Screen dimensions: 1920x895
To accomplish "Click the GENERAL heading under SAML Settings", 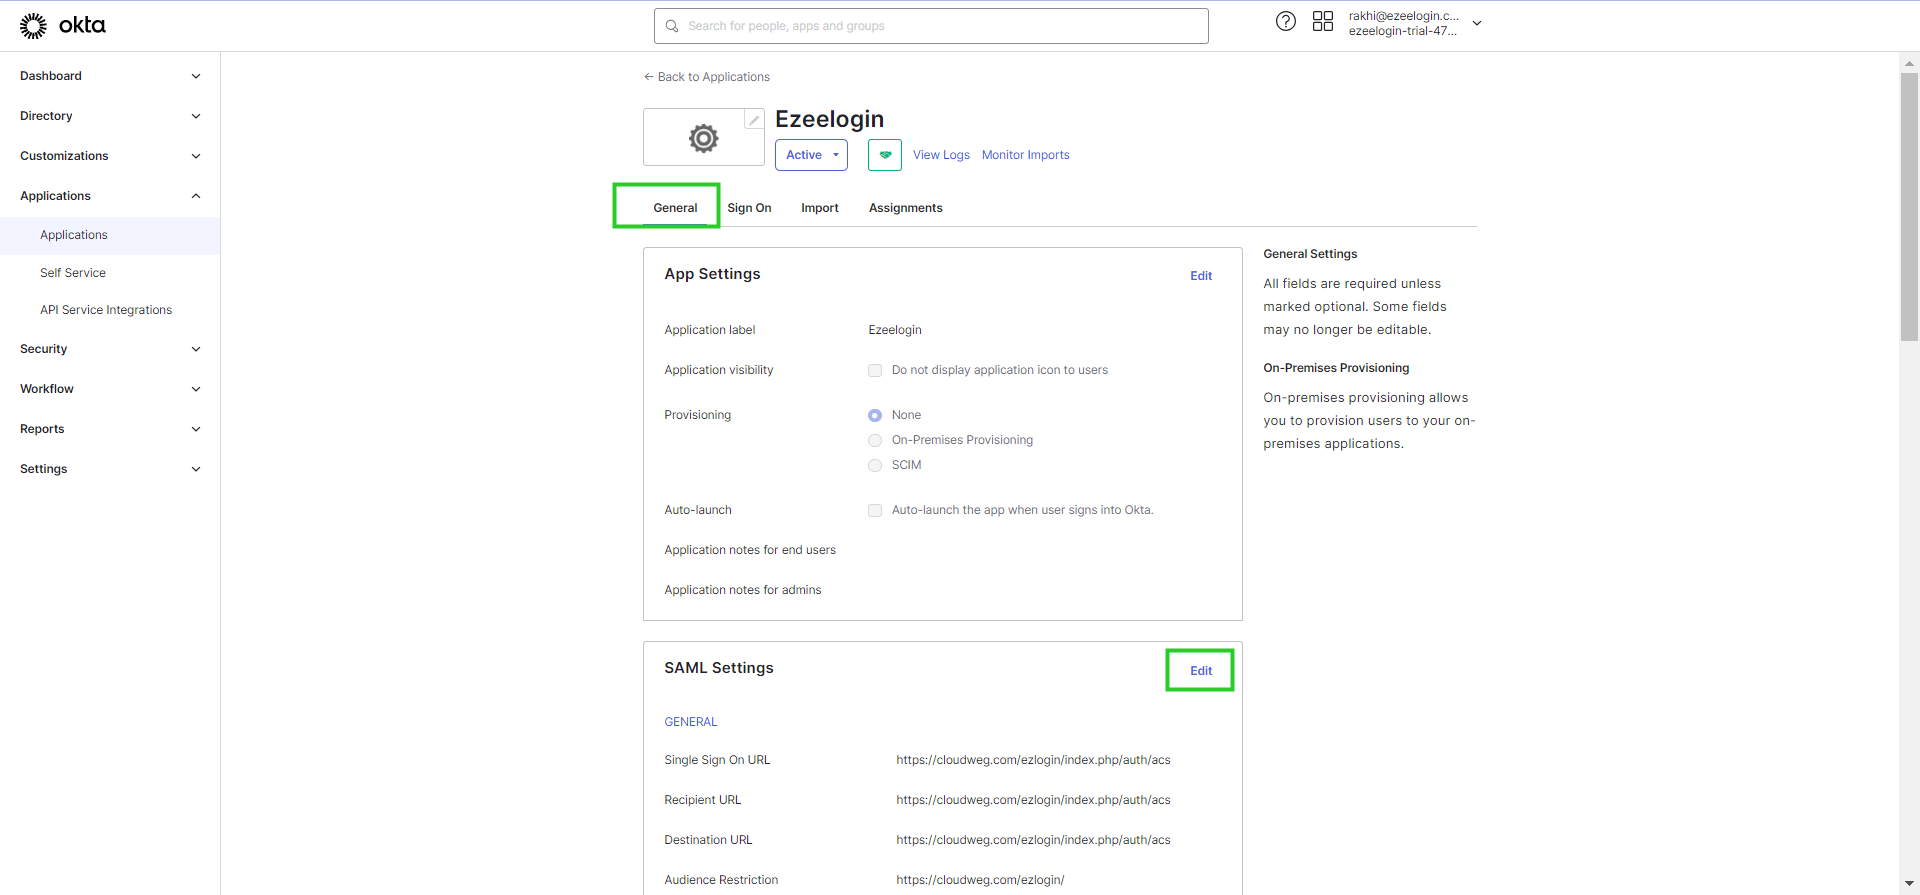I will coord(691,722).
